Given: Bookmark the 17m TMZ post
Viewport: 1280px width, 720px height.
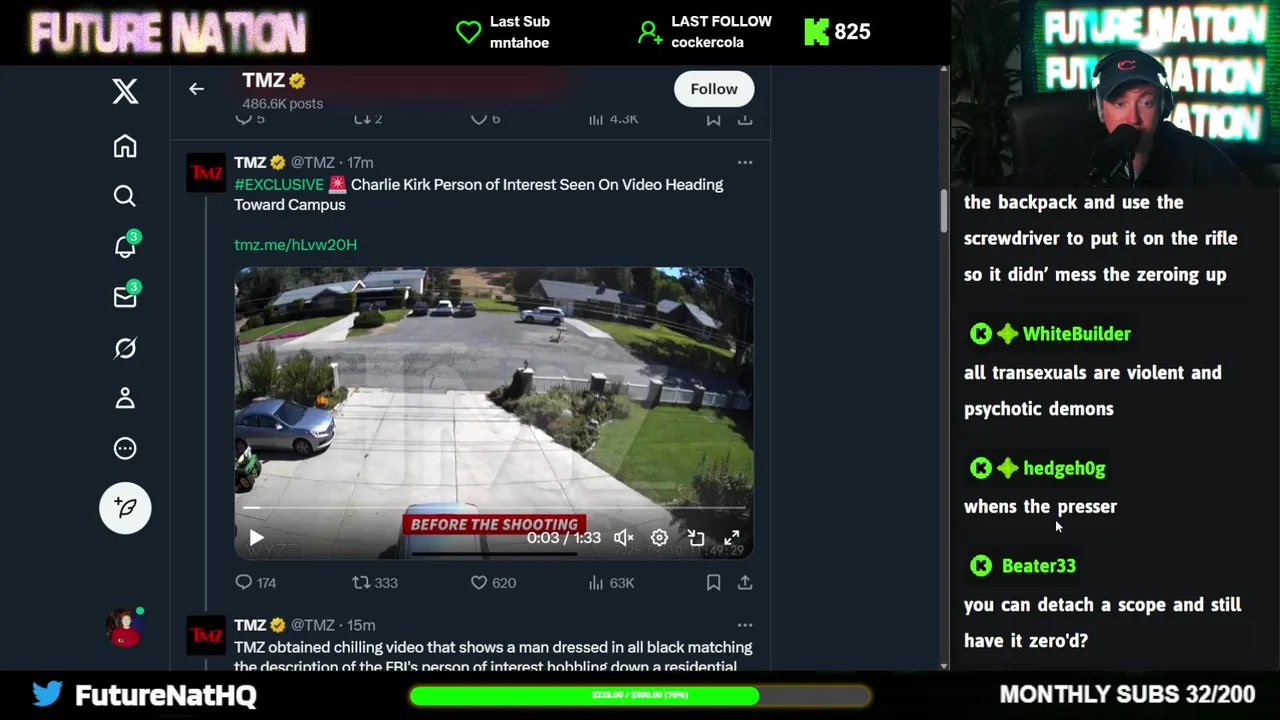Looking at the screenshot, I should coord(713,583).
